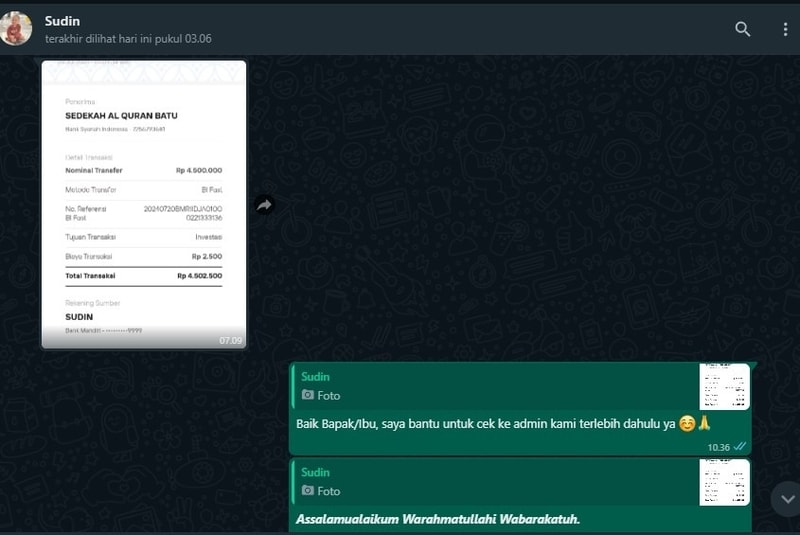The width and height of the screenshot is (800, 535).
Task: Select the text 'Assalamualaikum Warahmatullahi Wabarakatuh.'
Action: pyautogui.click(x=438, y=519)
